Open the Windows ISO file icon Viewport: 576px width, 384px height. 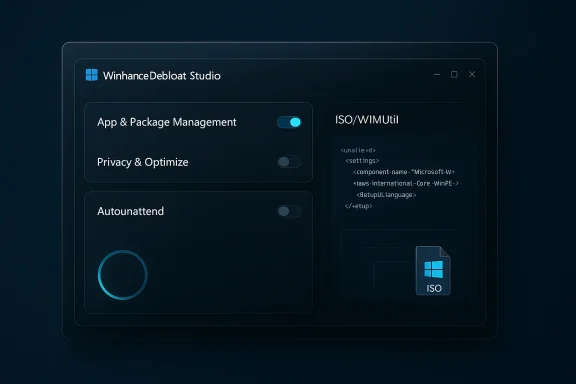(433, 270)
